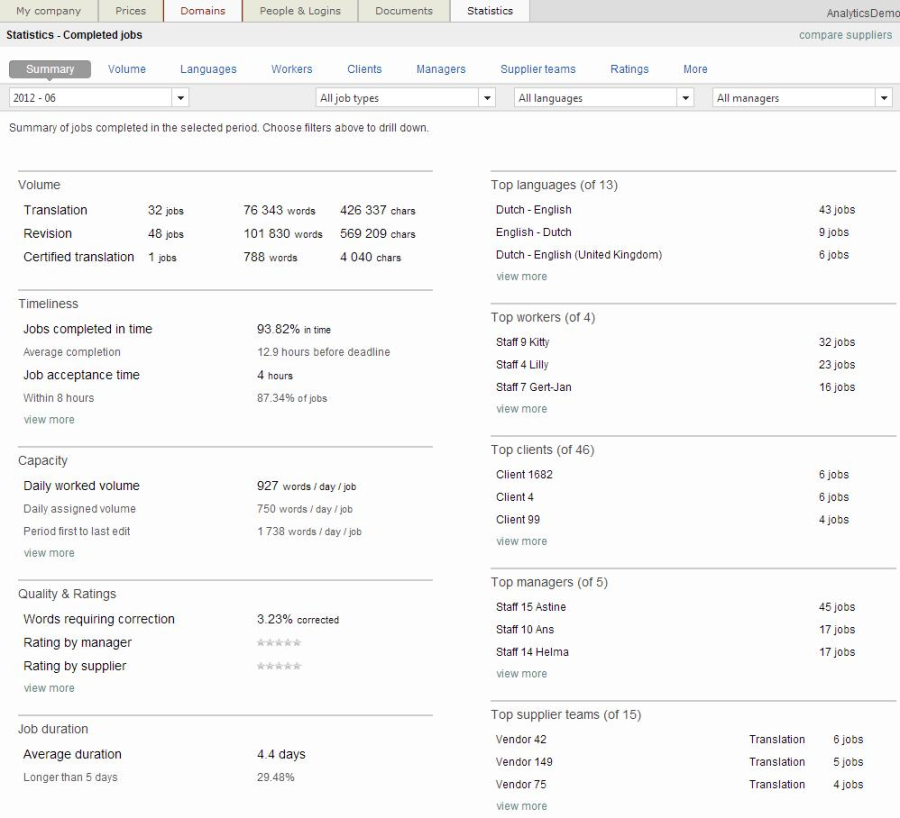Switch to the Domains tab
This screenshot has width=900, height=818.
pyautogui.click(x=203, y=11)
